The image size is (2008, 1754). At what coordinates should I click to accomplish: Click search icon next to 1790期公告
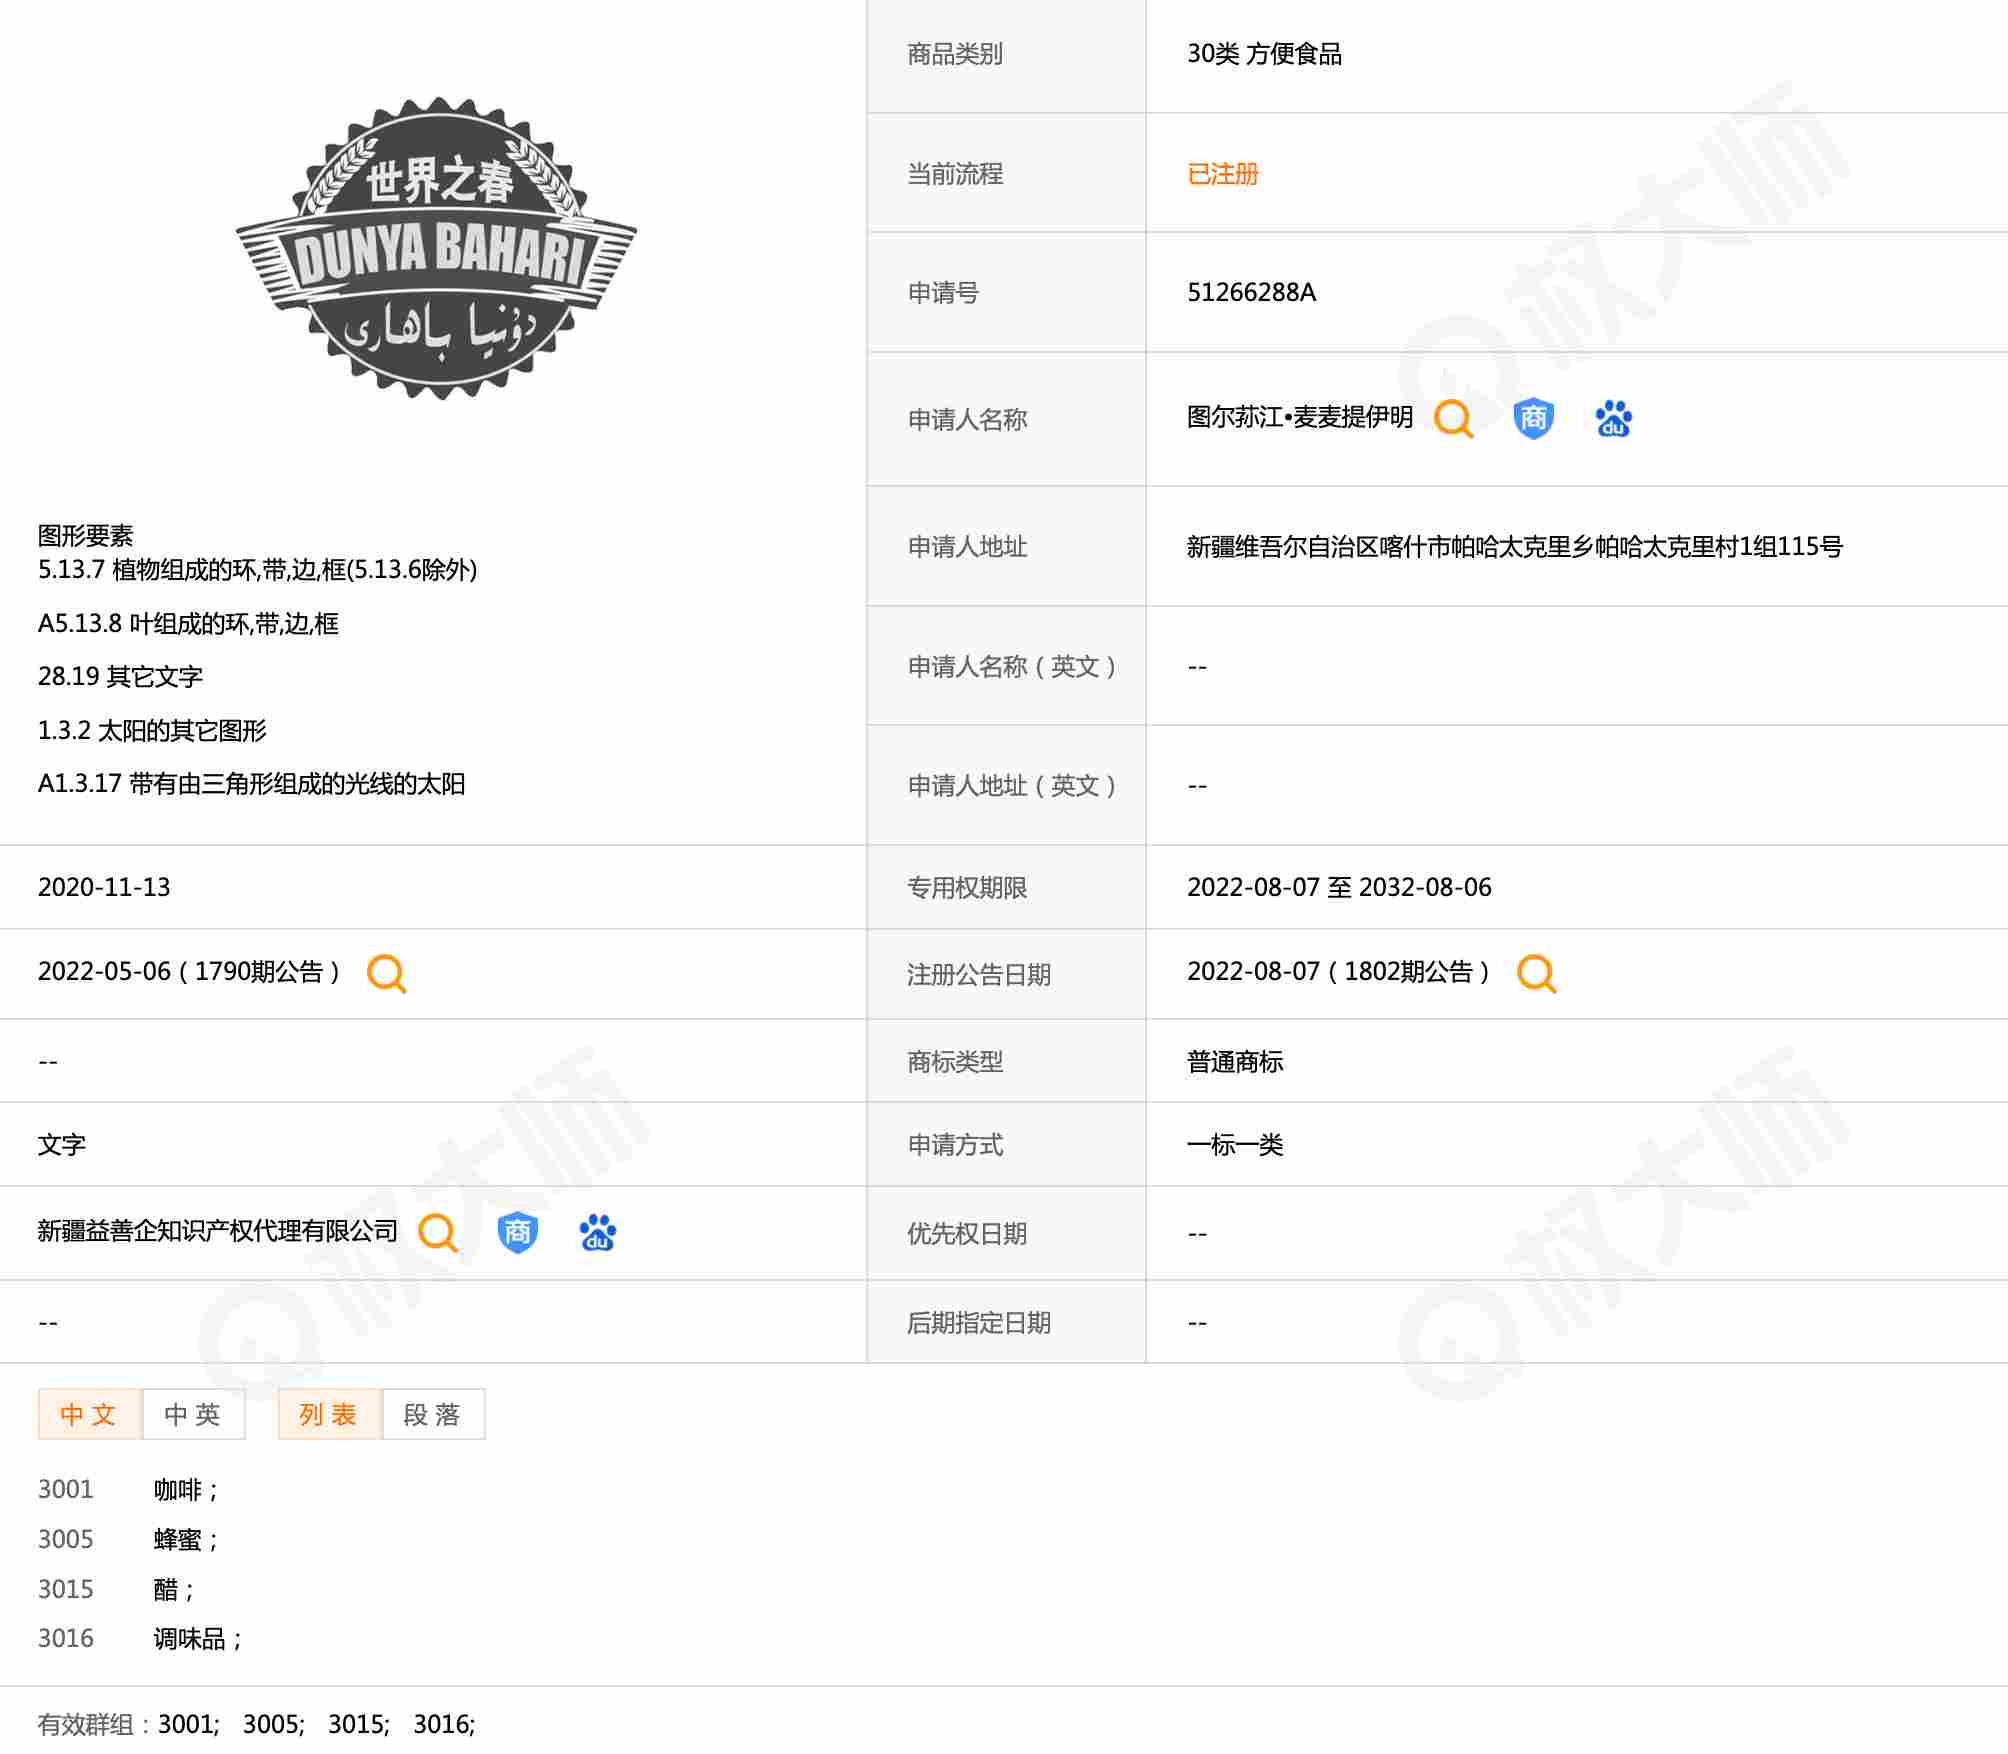pos(386,973)
